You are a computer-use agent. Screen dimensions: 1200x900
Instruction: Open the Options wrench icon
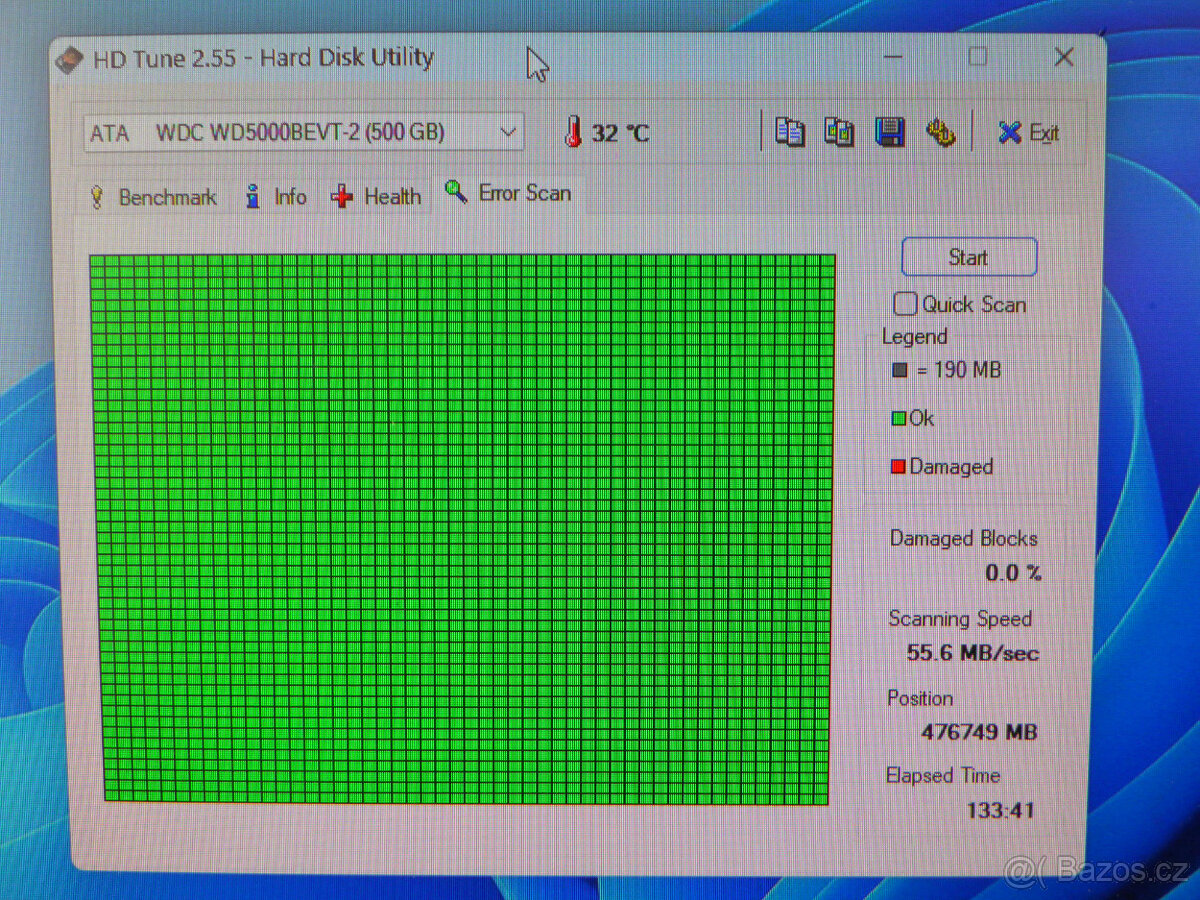[x=941, y=131]
